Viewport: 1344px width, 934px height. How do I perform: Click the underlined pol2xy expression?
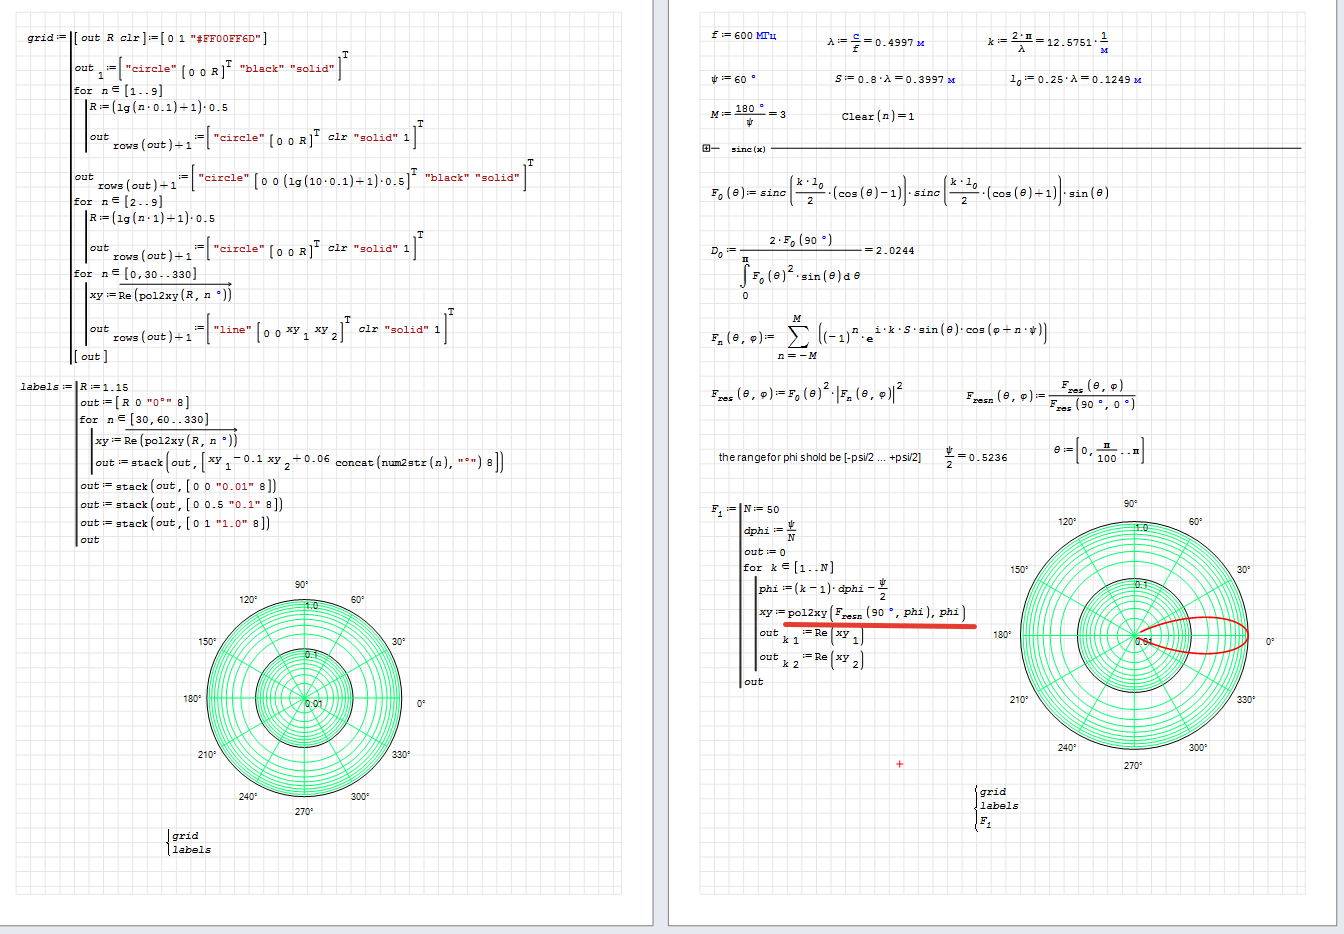[862, 612]
